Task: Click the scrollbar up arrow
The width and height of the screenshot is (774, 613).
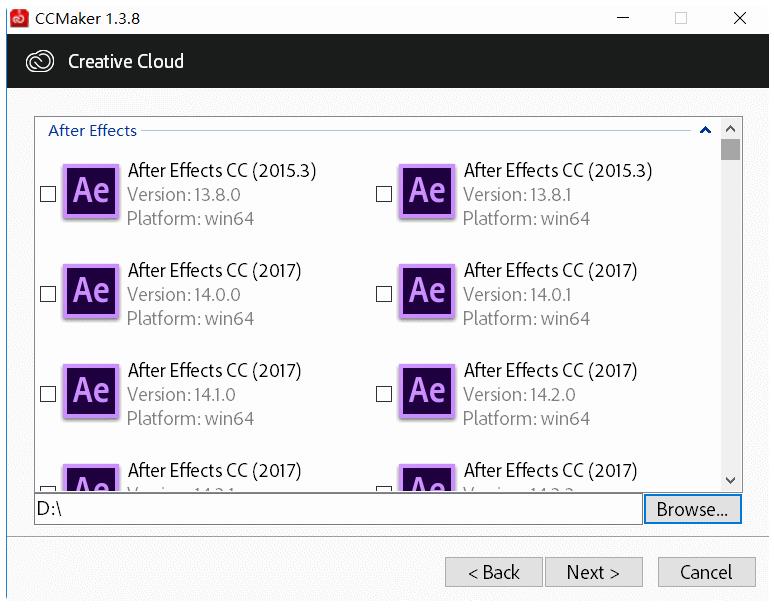Action: (731, 129)
